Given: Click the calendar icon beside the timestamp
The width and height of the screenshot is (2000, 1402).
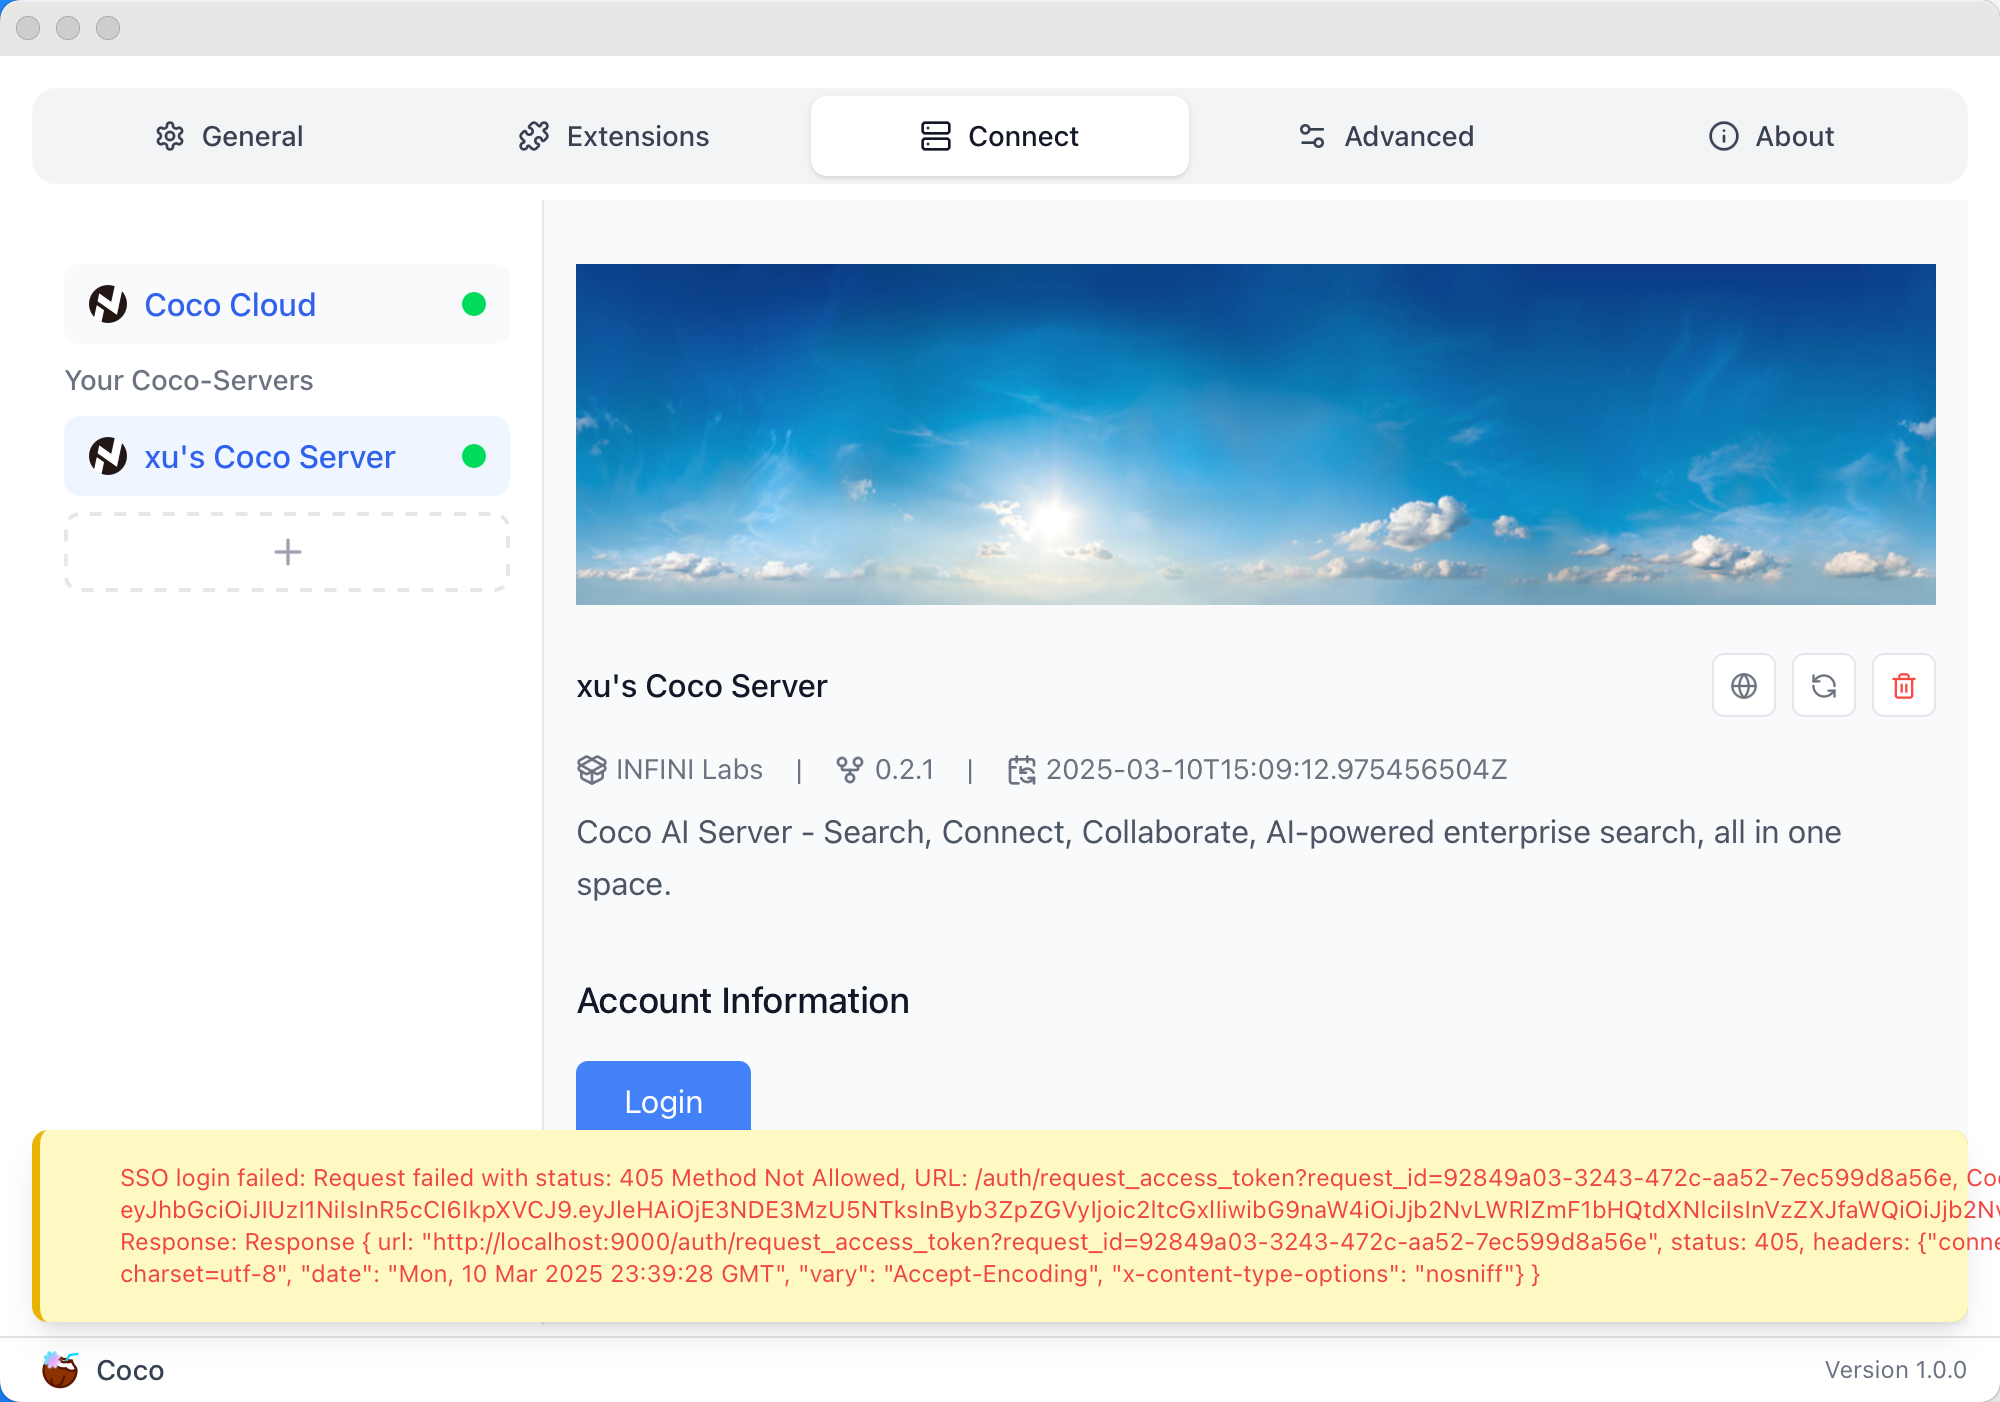Looking at the screenshot, I should click(1021, 769).
